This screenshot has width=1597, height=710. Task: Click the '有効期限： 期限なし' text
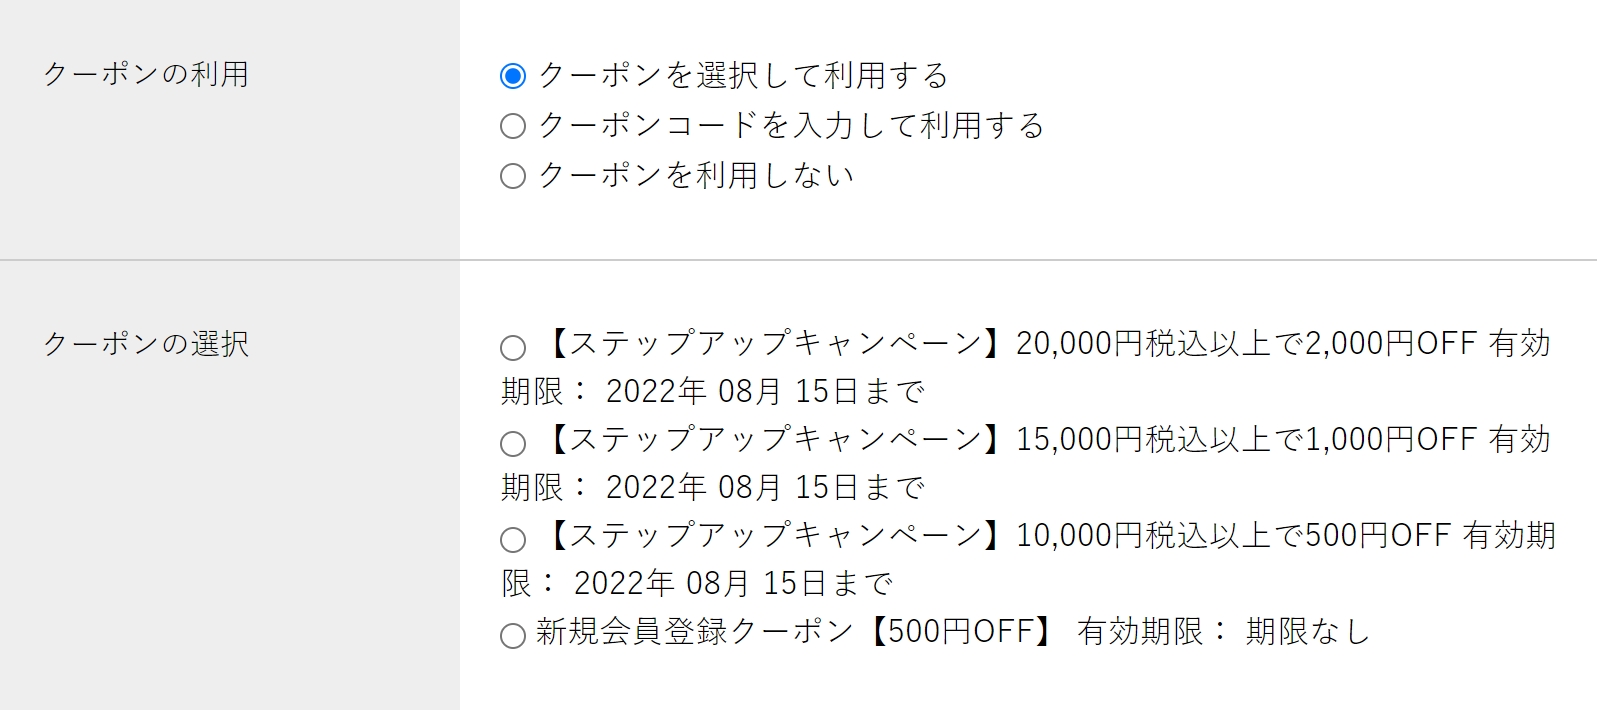[1223, 632]
